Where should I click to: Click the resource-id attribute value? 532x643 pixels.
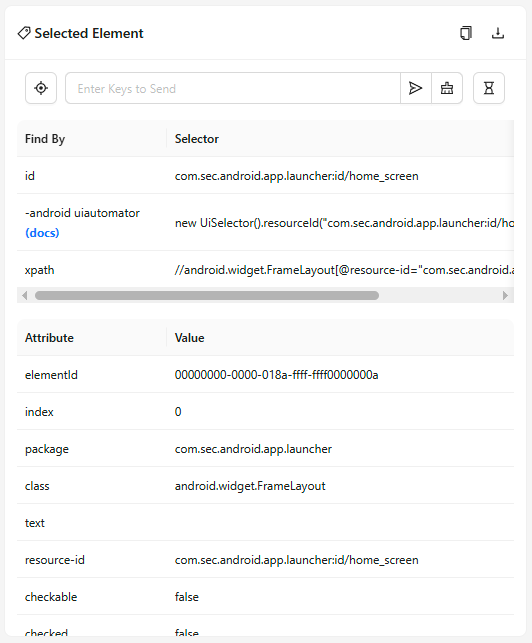297,560
